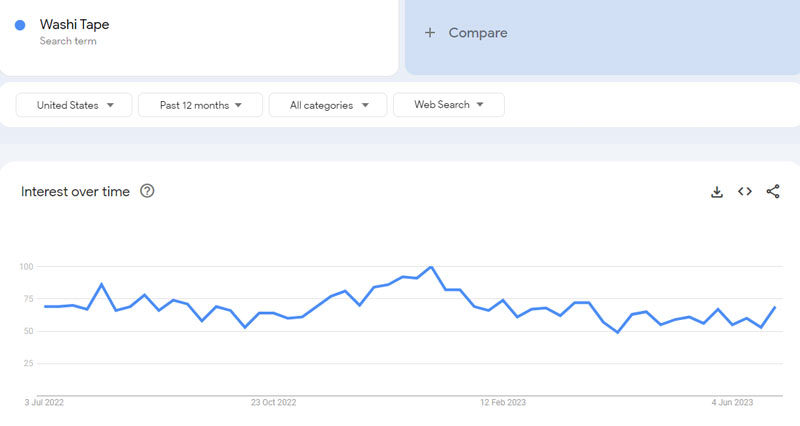Open the embed code icon
The width and height of the screenshot is (800, 426).
click(745, 192)
